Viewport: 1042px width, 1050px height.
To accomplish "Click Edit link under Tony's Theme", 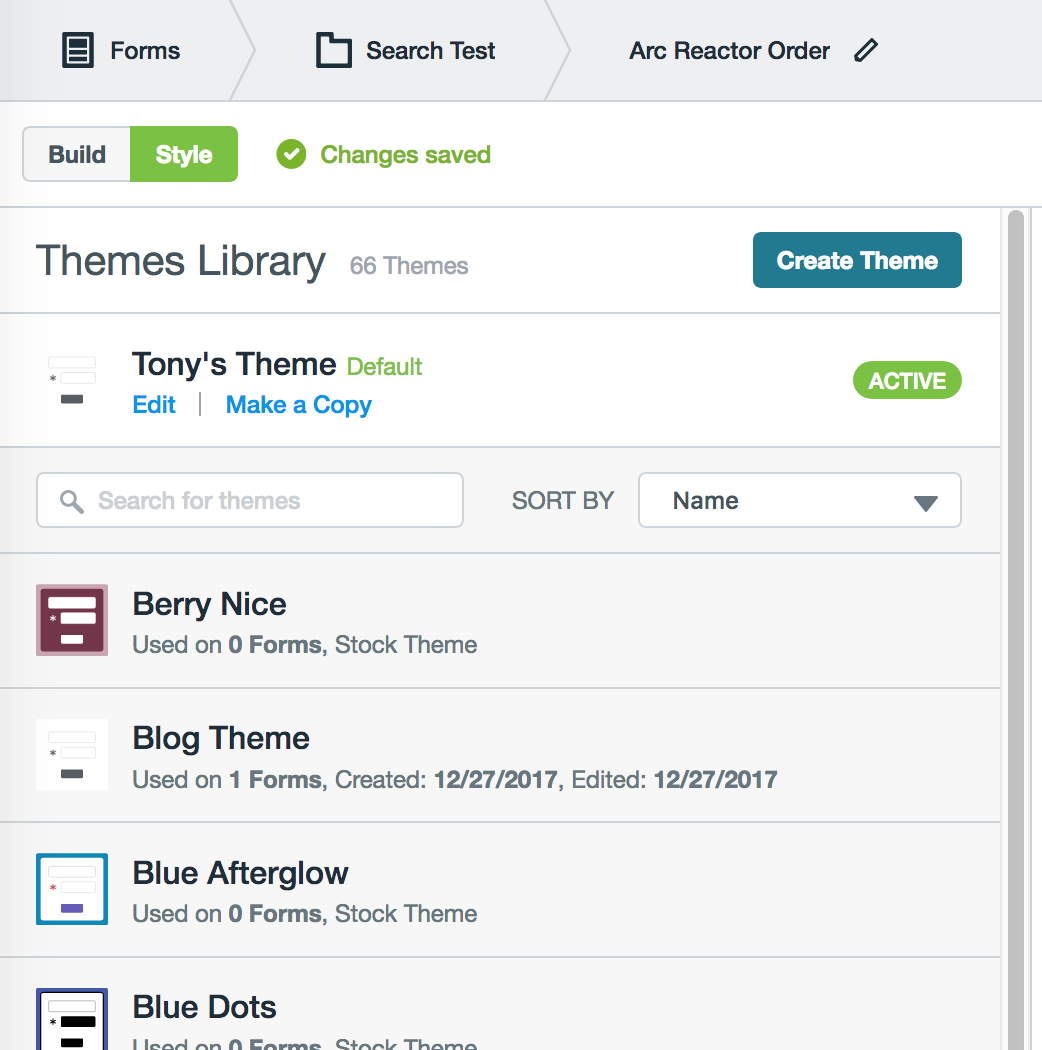I will point(154,405).
